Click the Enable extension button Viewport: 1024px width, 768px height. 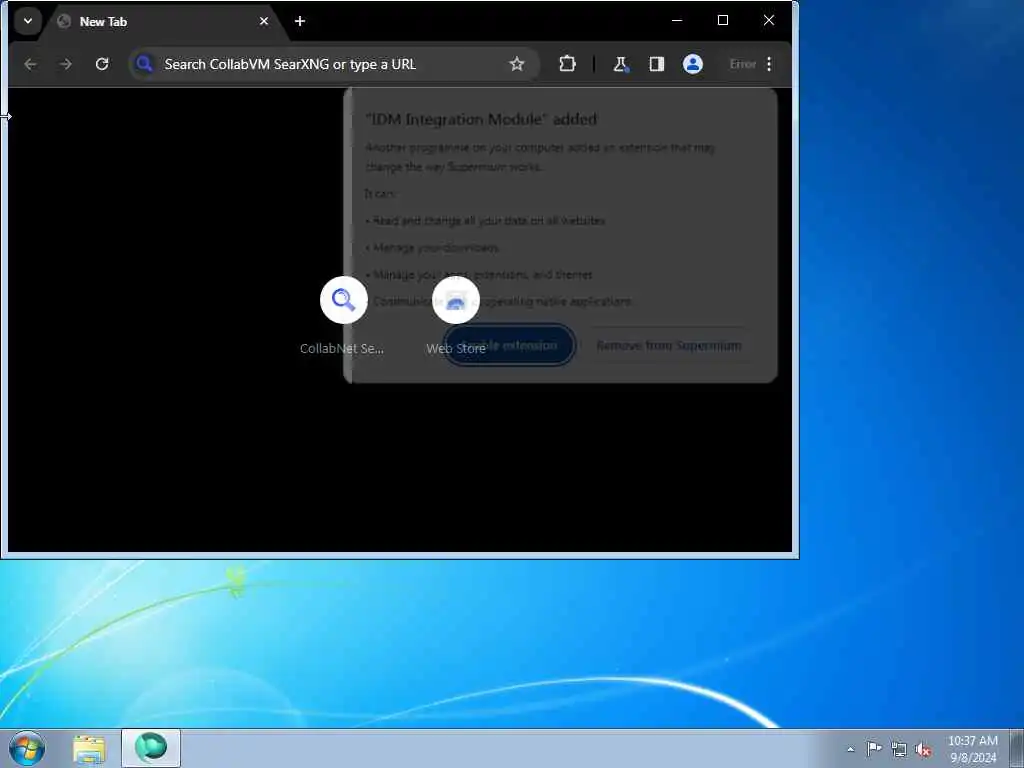(509, 345)
